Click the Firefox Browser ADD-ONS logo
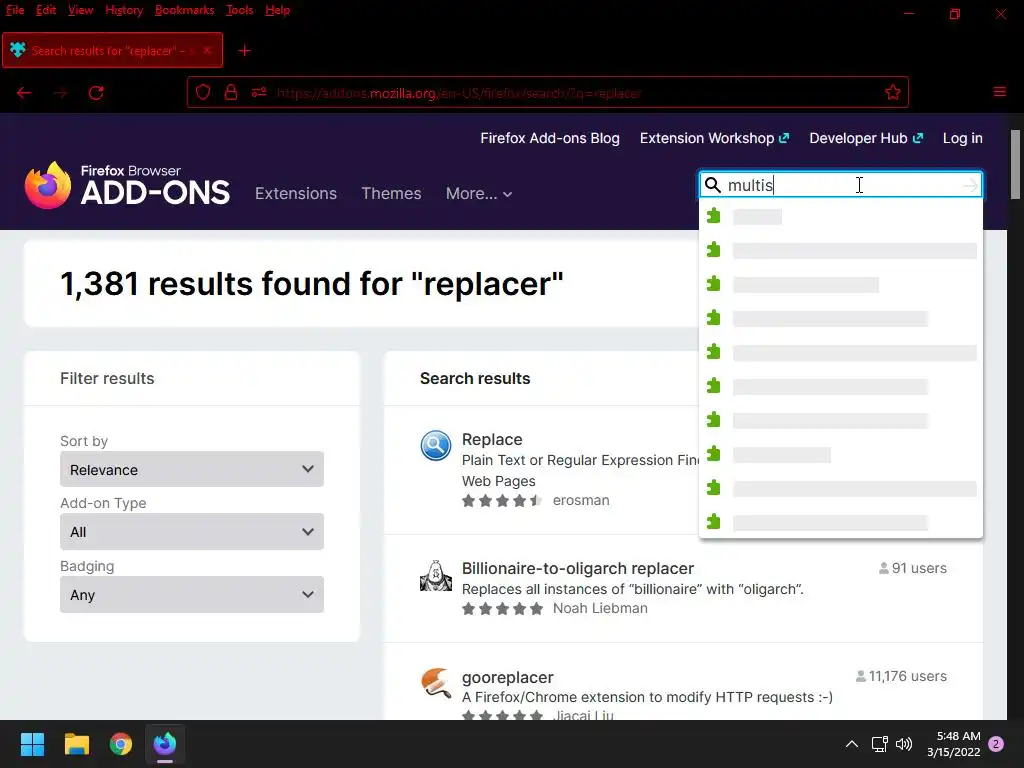The height and width of the screenshot is (768, 1024). pyautogui.click(x=127, y=185)
